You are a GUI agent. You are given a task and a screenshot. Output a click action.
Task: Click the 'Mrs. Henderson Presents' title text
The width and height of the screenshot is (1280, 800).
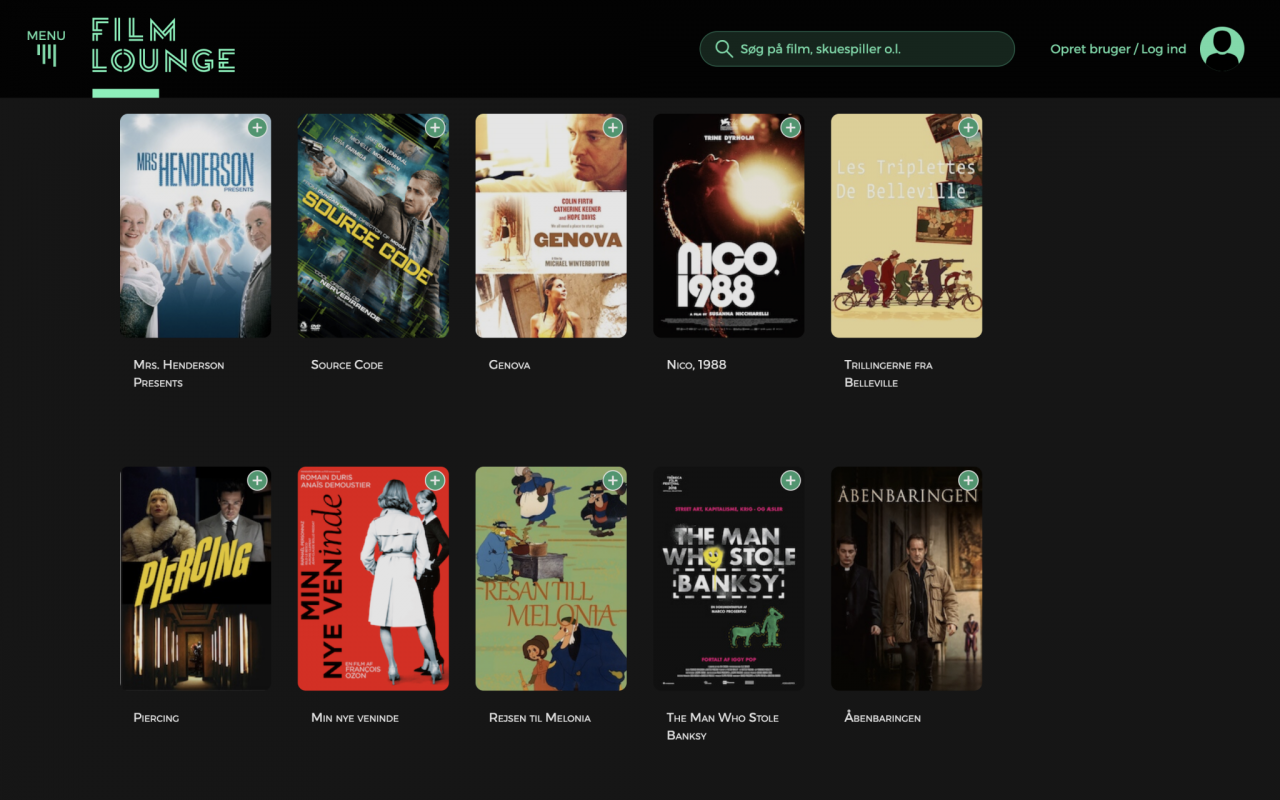179,374
